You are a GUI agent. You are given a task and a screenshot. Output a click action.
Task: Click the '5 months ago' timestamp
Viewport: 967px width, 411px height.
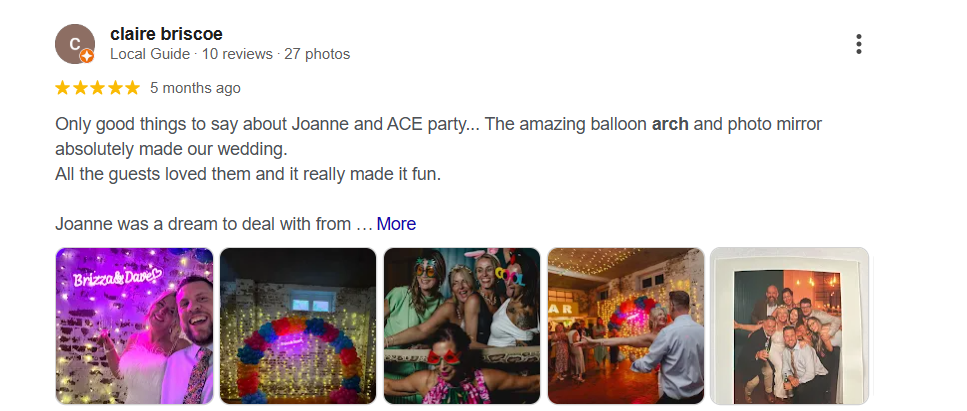(x=195, y=88)
